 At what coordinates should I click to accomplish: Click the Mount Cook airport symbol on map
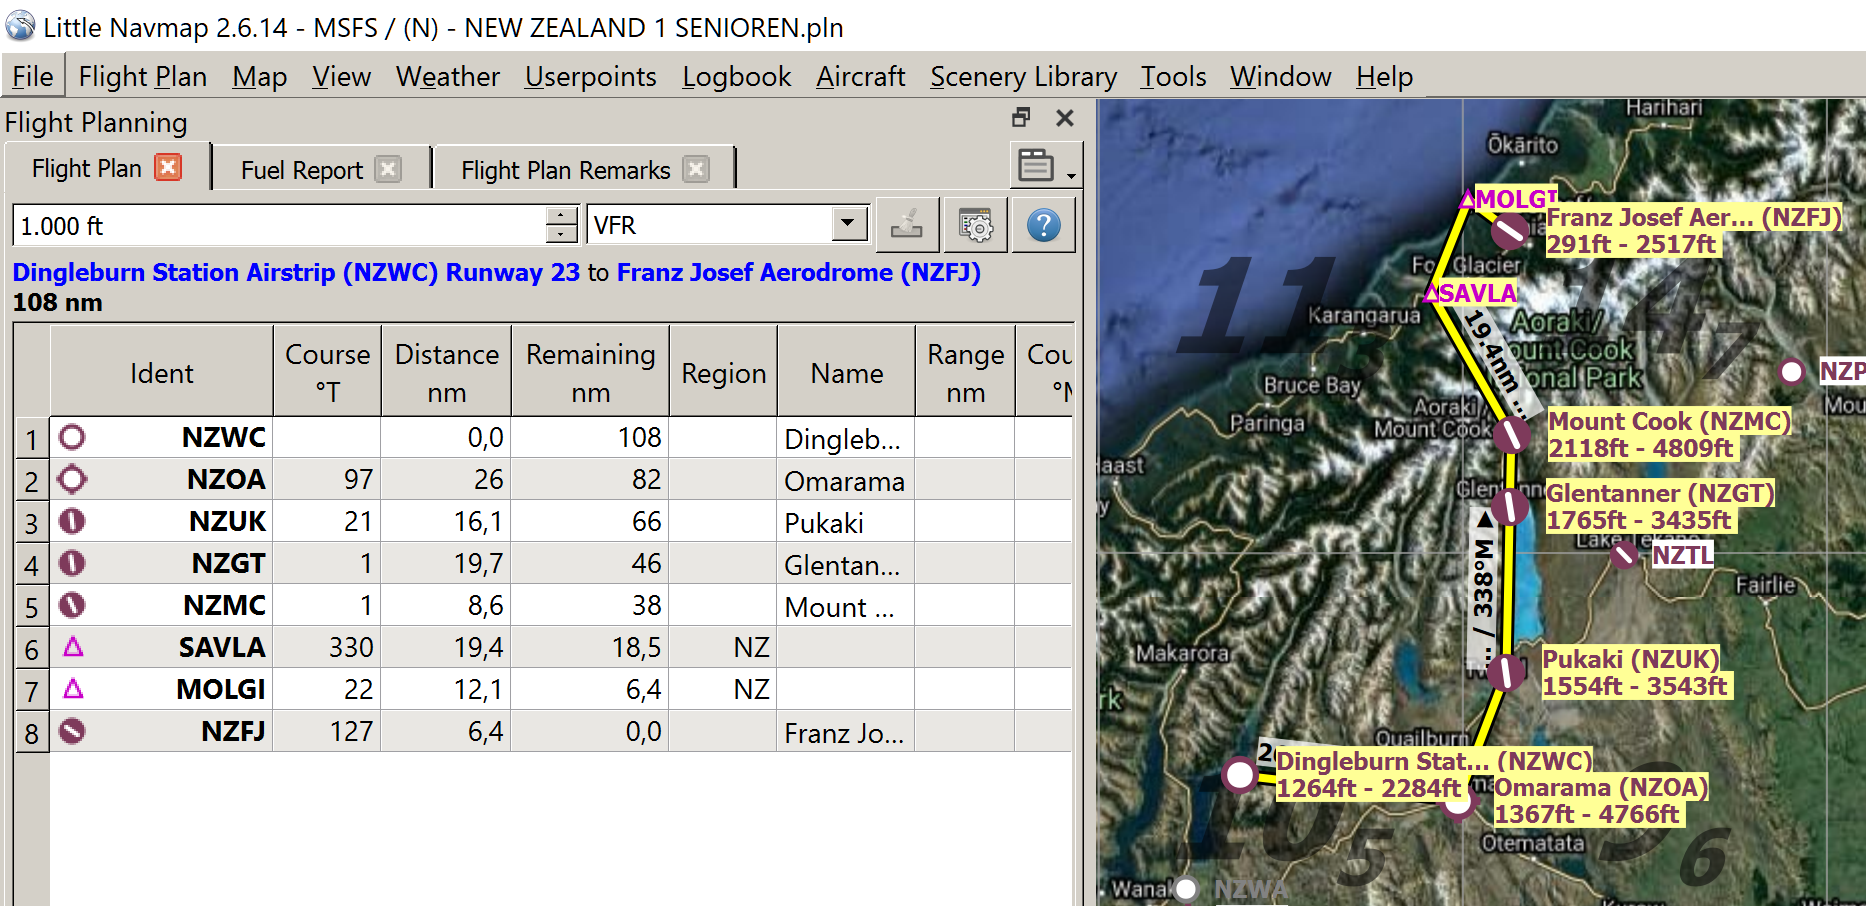(x=1512, y=434)
